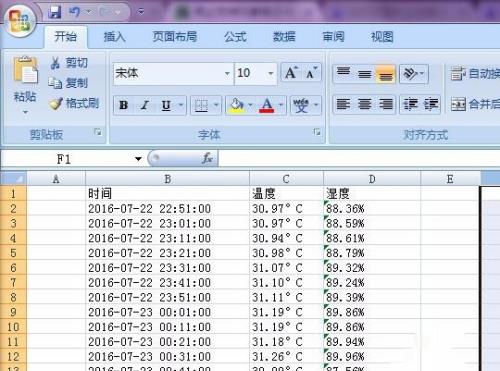Open the 数据 ribbon tab

click(284, 36)
